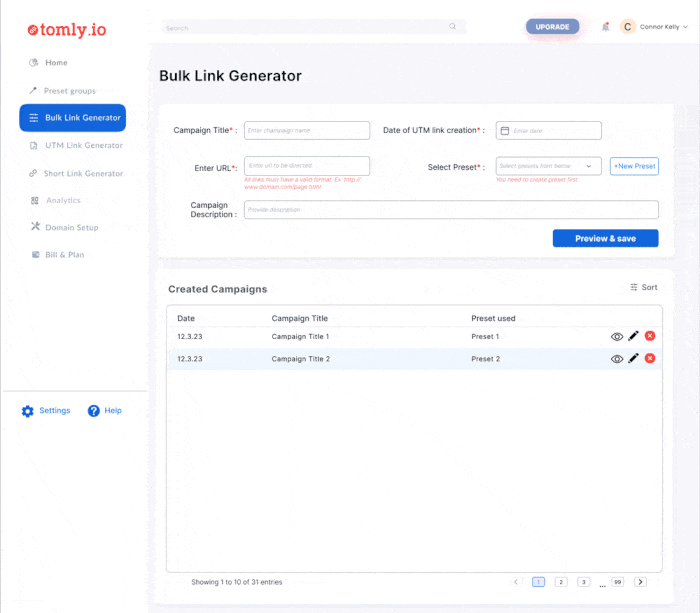700x613 pixels.
Task: Click the Bill & Plan card icon
Action: tap(35, 254)
